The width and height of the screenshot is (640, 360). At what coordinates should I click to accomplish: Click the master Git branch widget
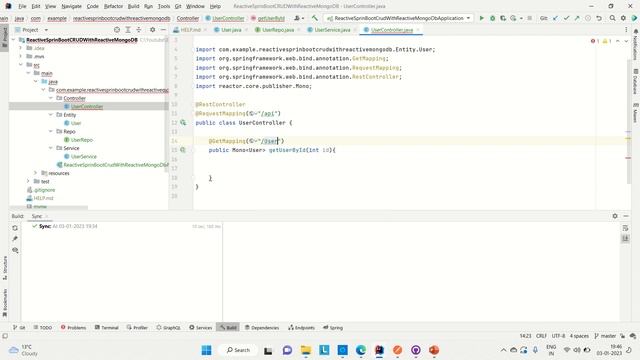(x=605, y=336)
